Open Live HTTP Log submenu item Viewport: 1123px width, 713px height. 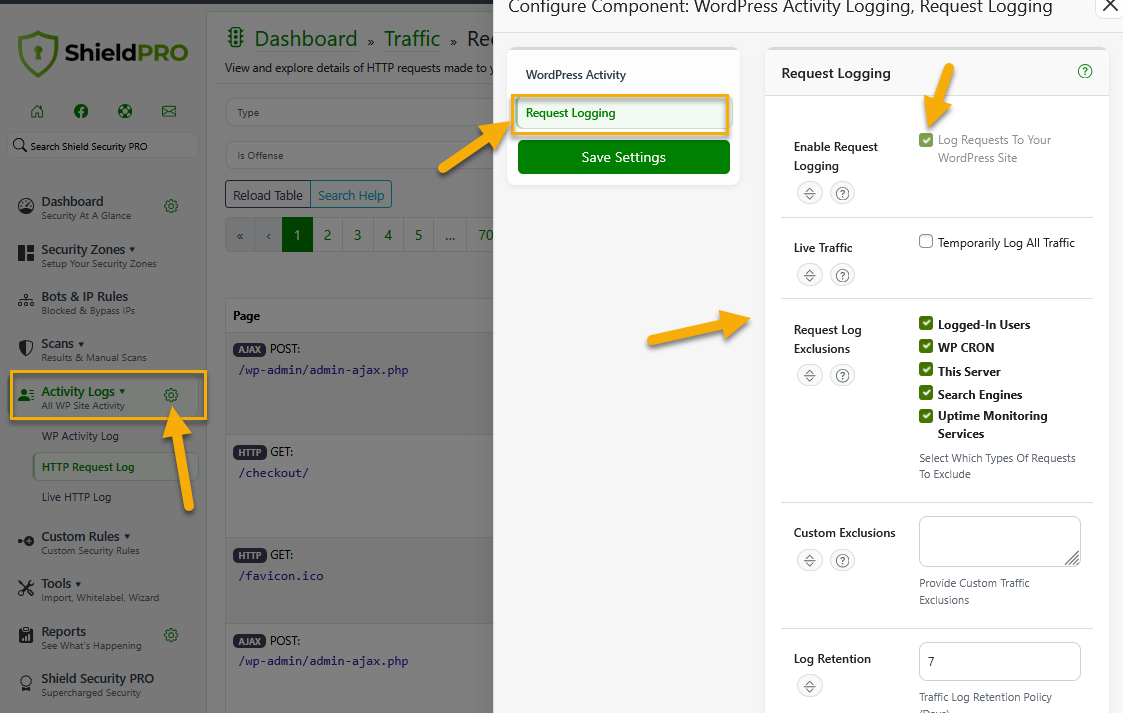click(77, 497)
